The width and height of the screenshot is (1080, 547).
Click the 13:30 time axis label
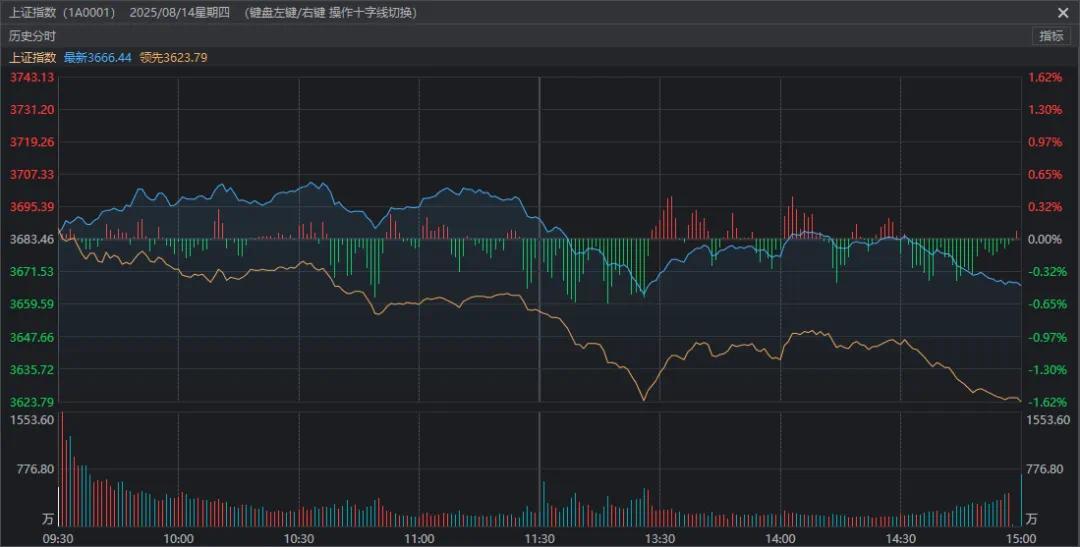(659, 538)
